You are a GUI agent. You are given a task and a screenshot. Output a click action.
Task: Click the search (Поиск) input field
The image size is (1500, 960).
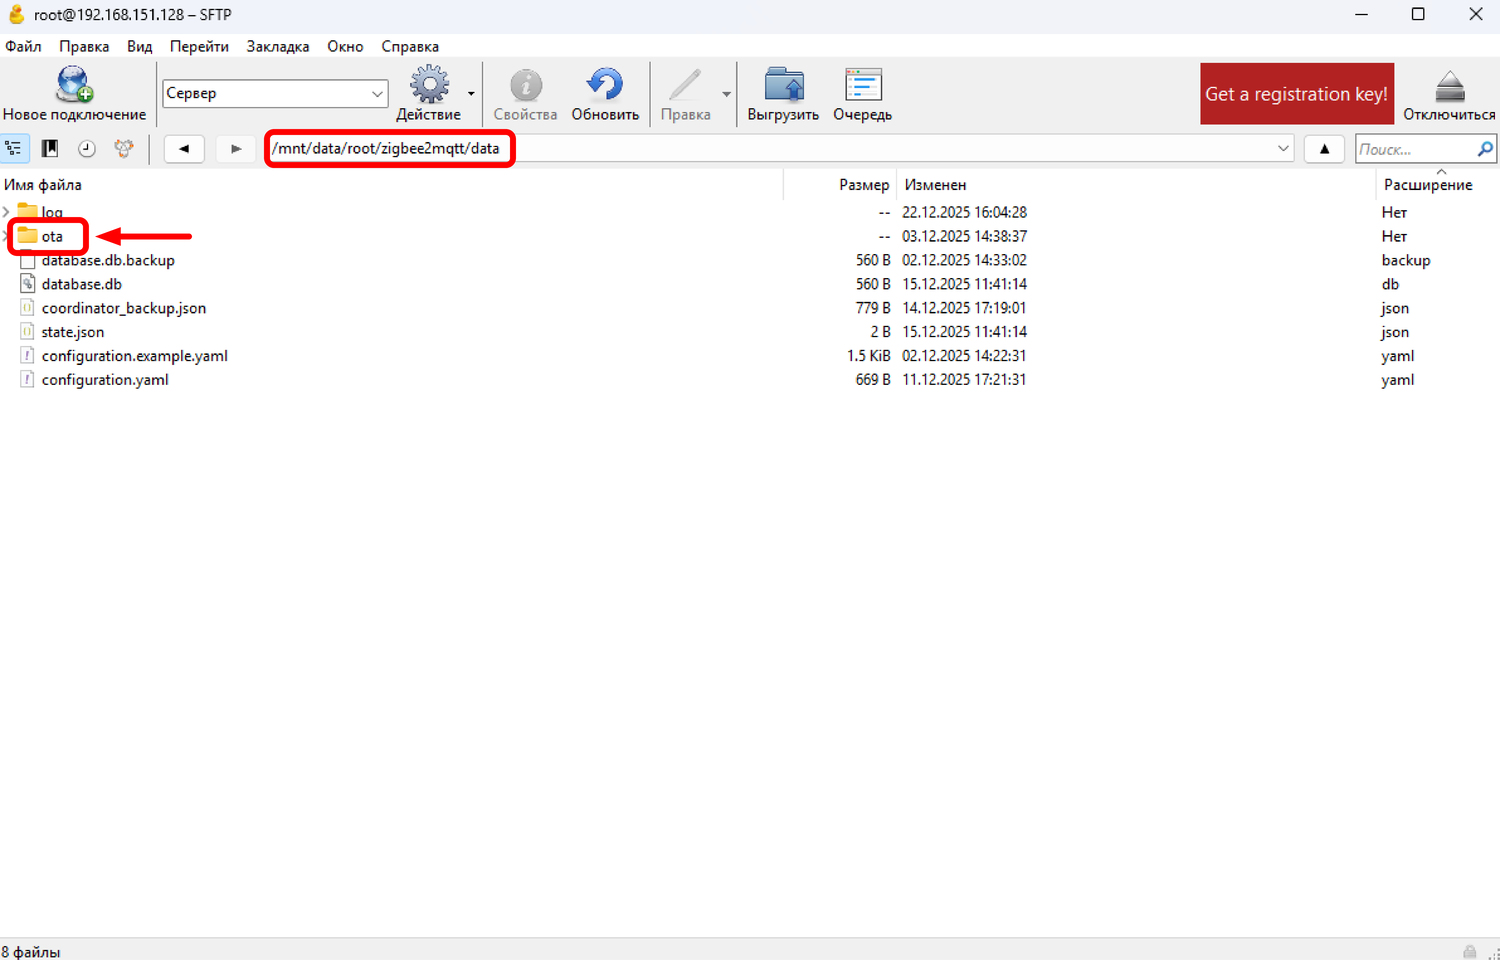pos(1414,149)
